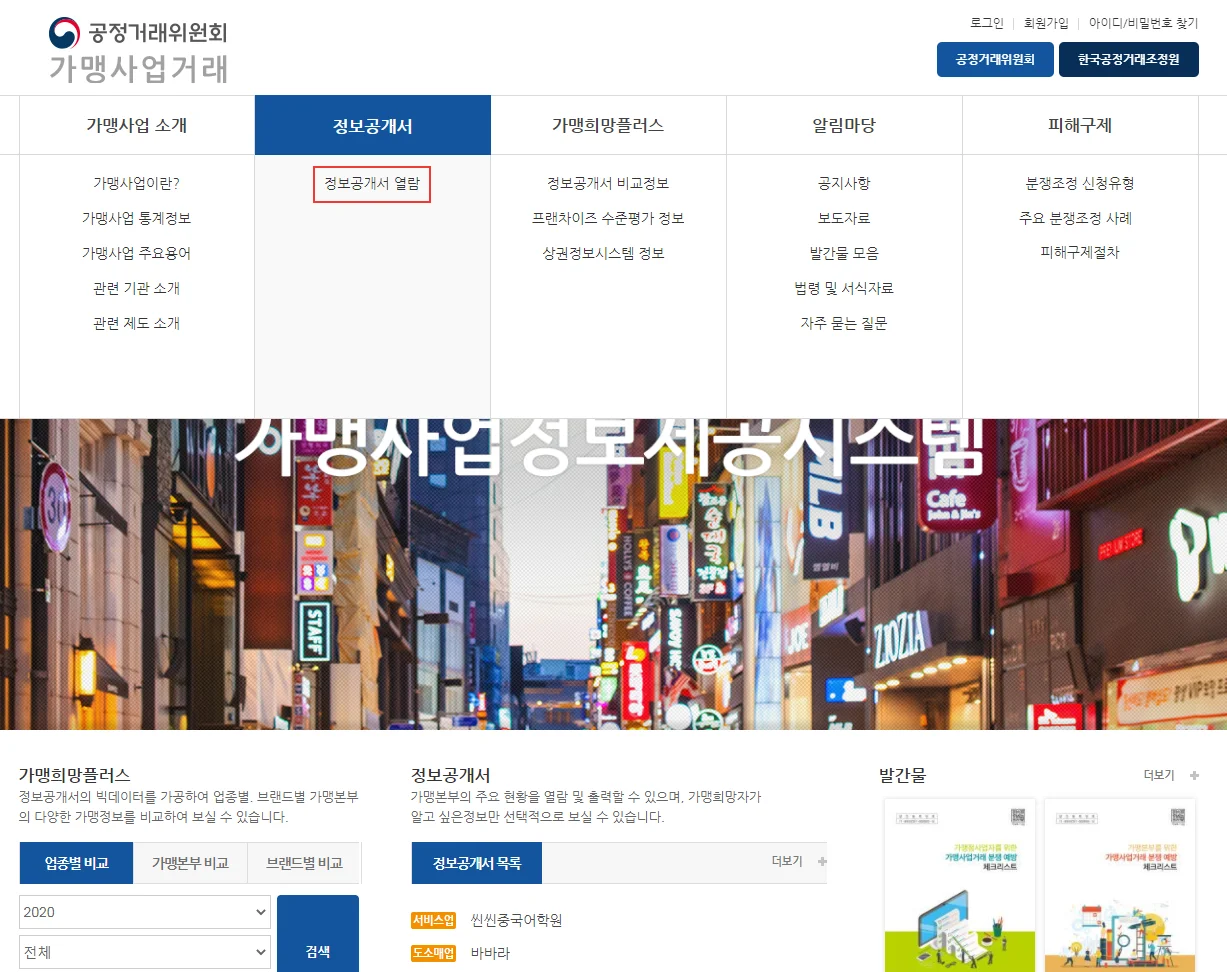1227x972 pixels.
Task: Click the orange 도소매업 badge
Action: tap(433, 953)
